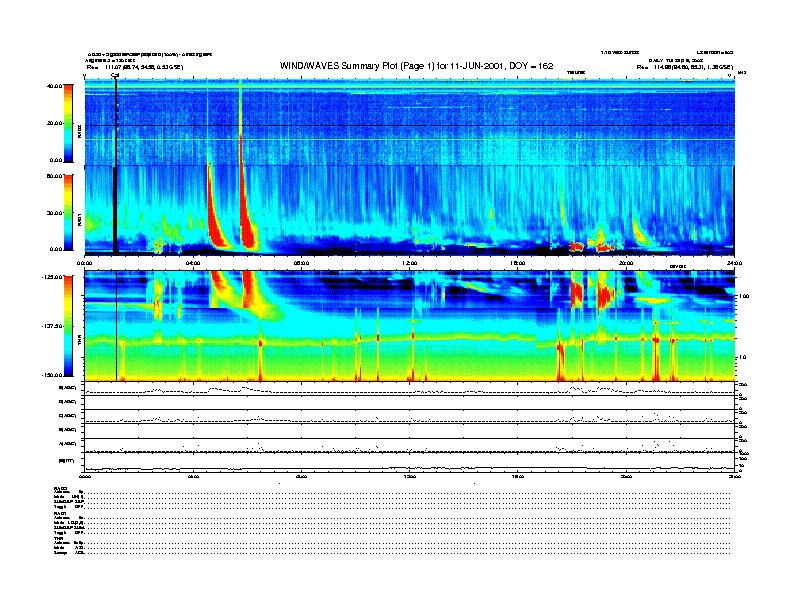This screenshot has height=612, width=792.
Task: Click the -137.50 label on TNR scale
Action: 52,326
